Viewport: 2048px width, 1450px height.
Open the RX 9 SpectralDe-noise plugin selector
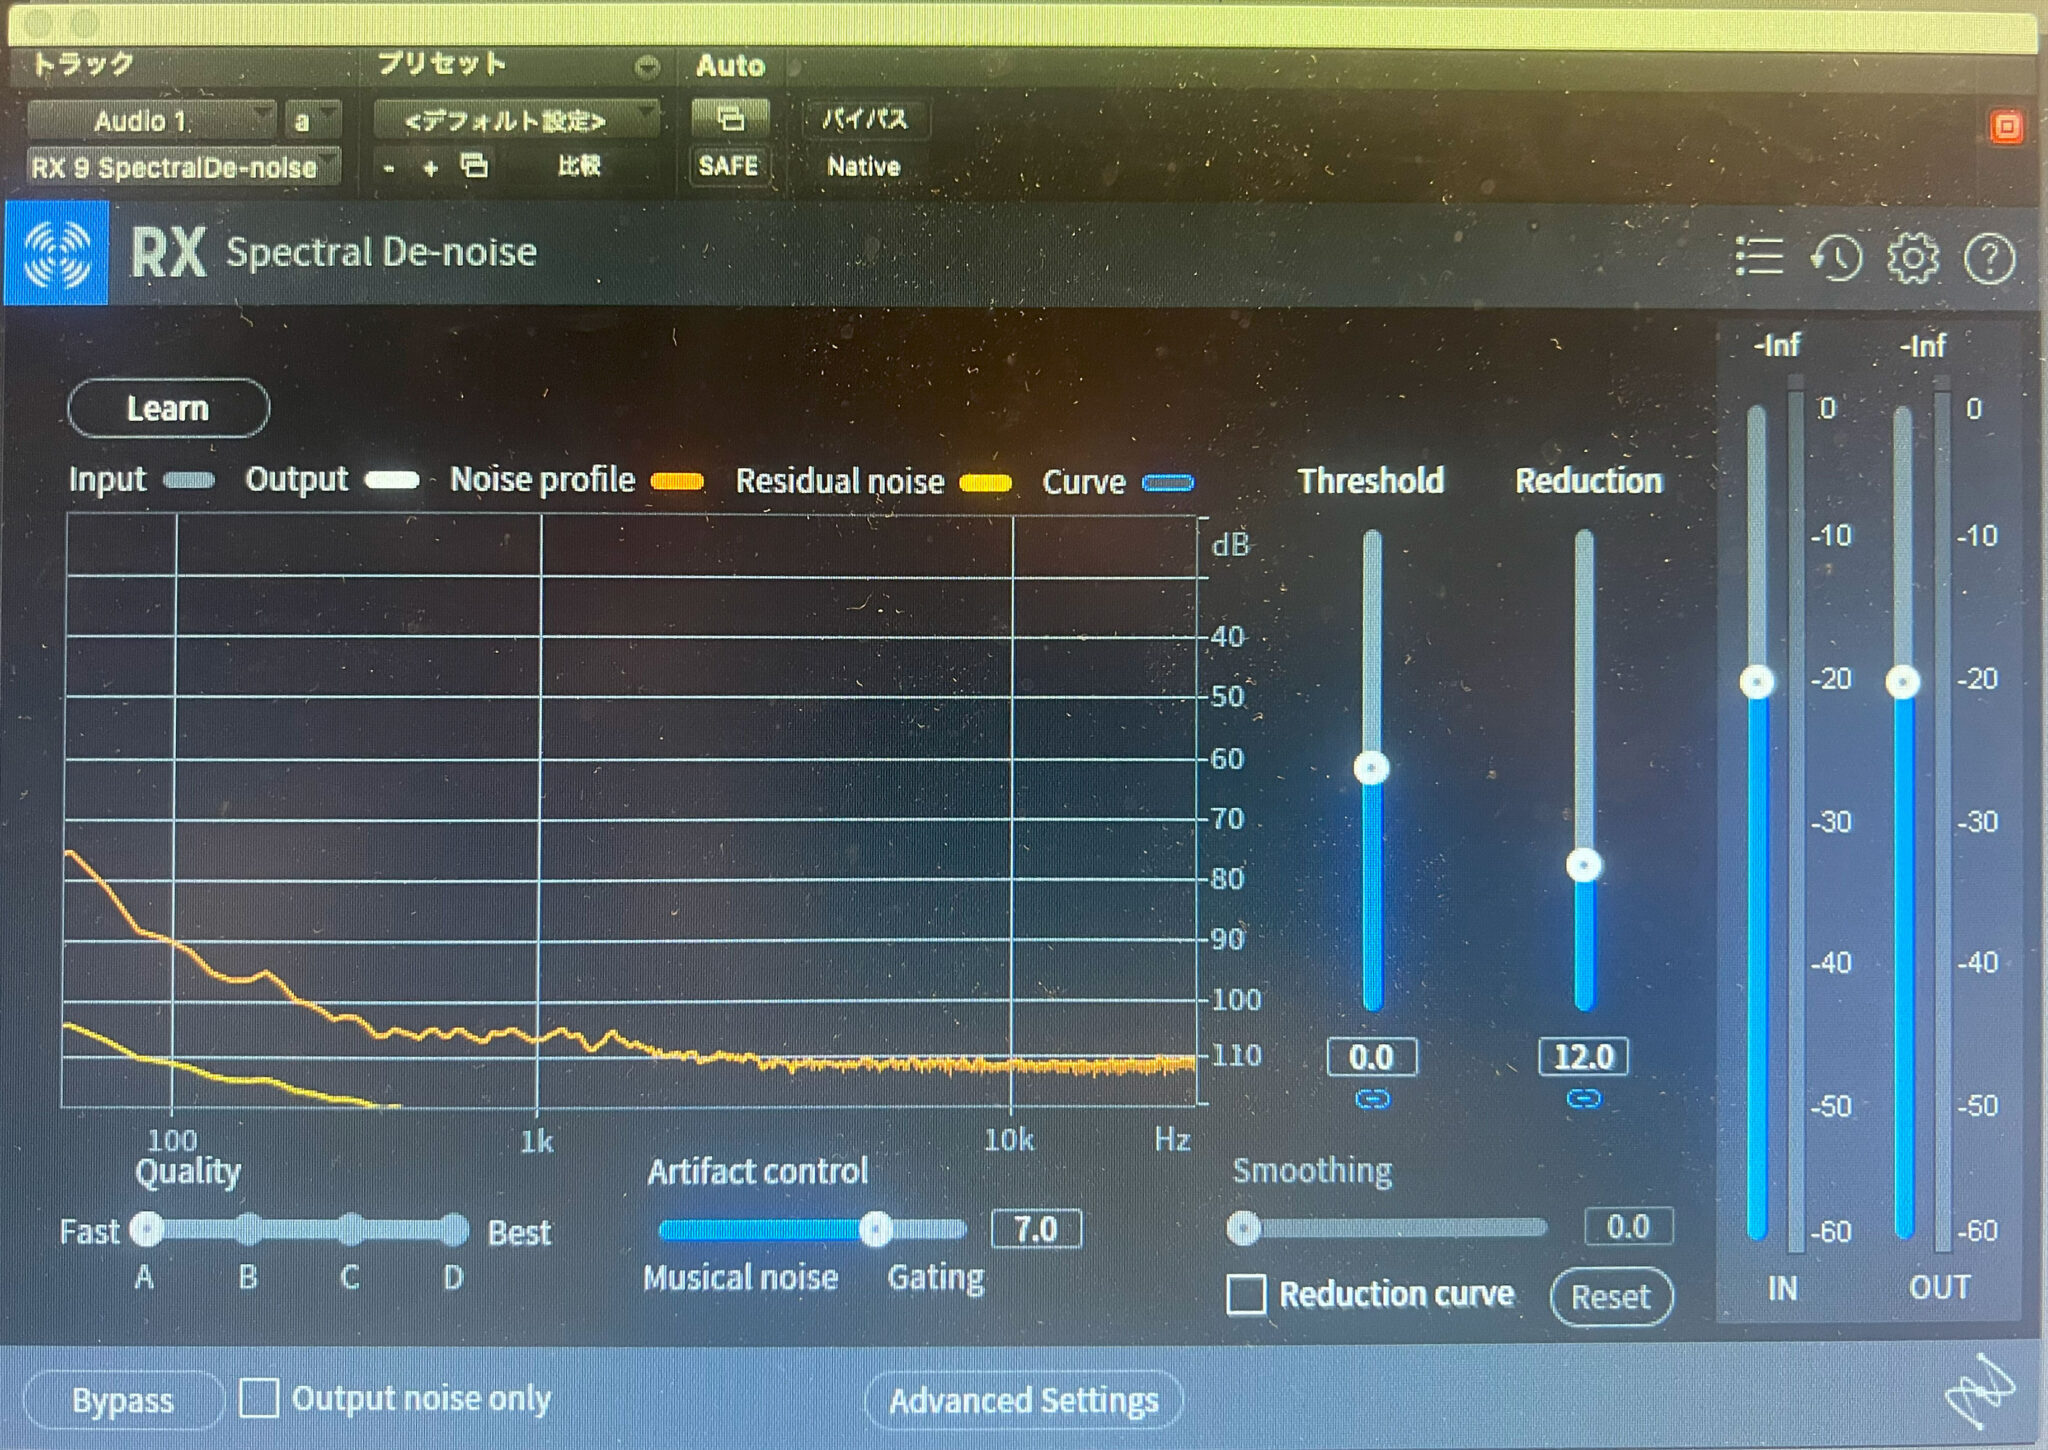coord(183,167)
